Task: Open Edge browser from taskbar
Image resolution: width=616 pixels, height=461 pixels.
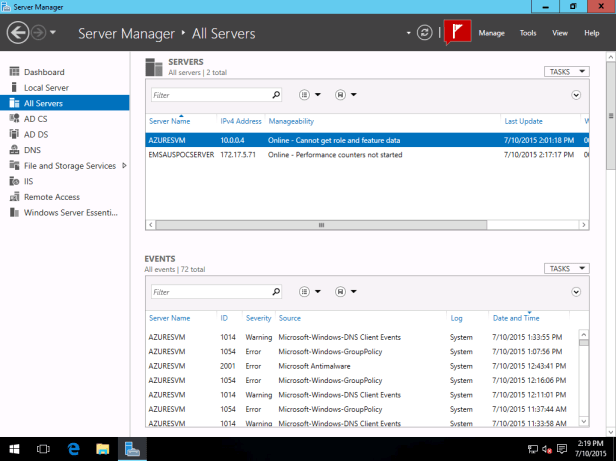Action: [74, 449]
